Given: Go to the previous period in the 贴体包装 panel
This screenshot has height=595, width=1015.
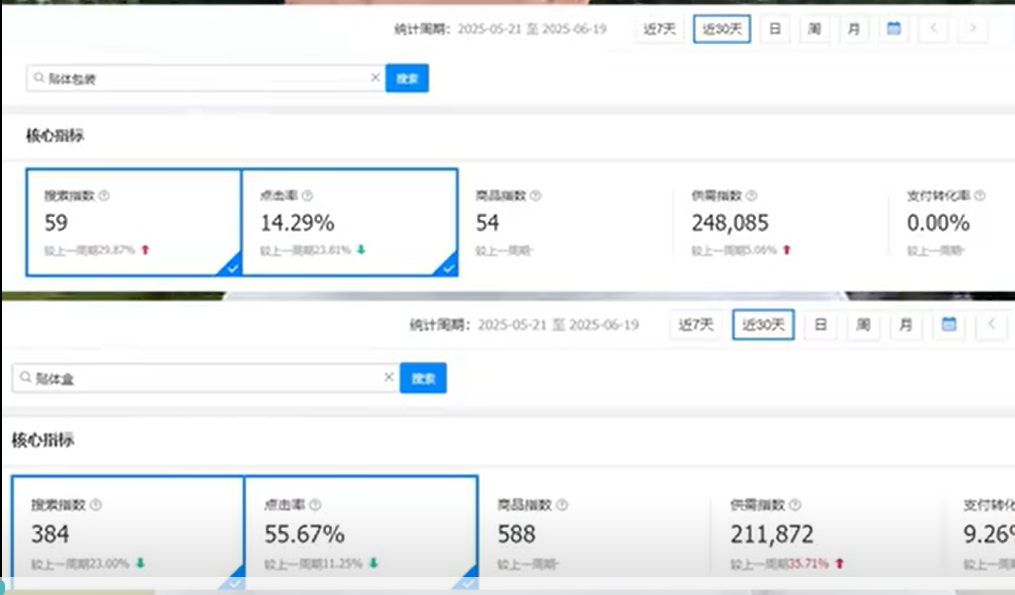Looking at the screenshot, I should pyautogui.click(x=934, y=29).
